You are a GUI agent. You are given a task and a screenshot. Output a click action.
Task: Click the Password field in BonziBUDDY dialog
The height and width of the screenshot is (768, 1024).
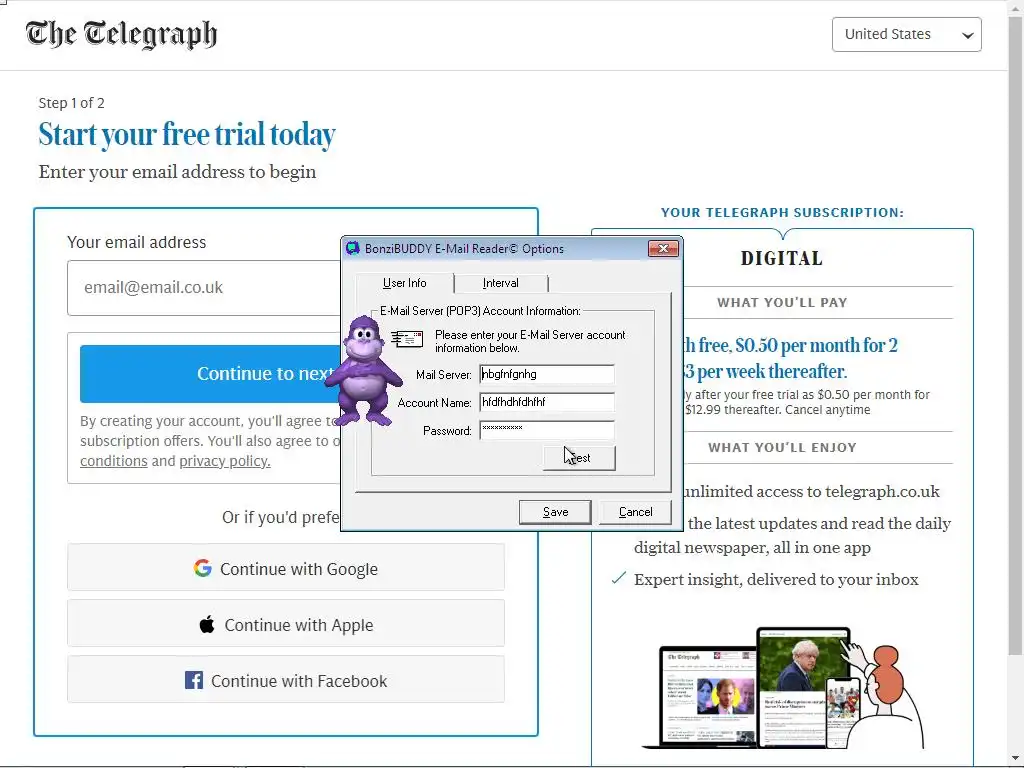click(x=547, y=430)
